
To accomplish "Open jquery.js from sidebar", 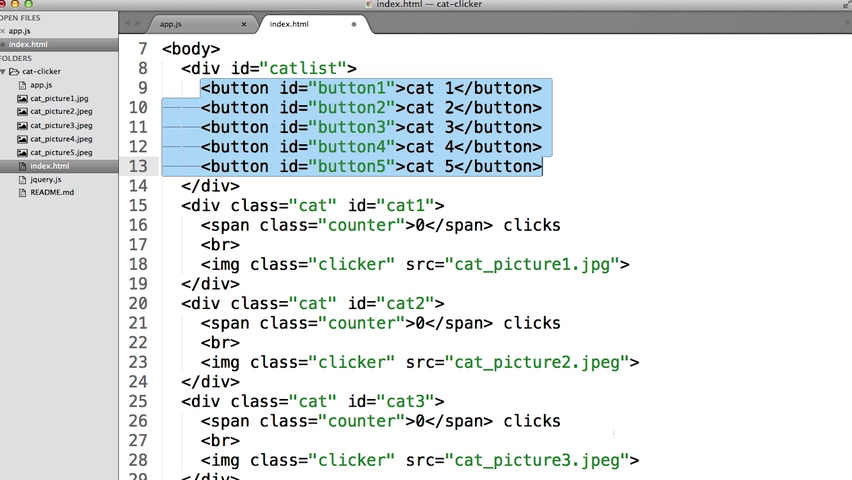I will point(46,179).
